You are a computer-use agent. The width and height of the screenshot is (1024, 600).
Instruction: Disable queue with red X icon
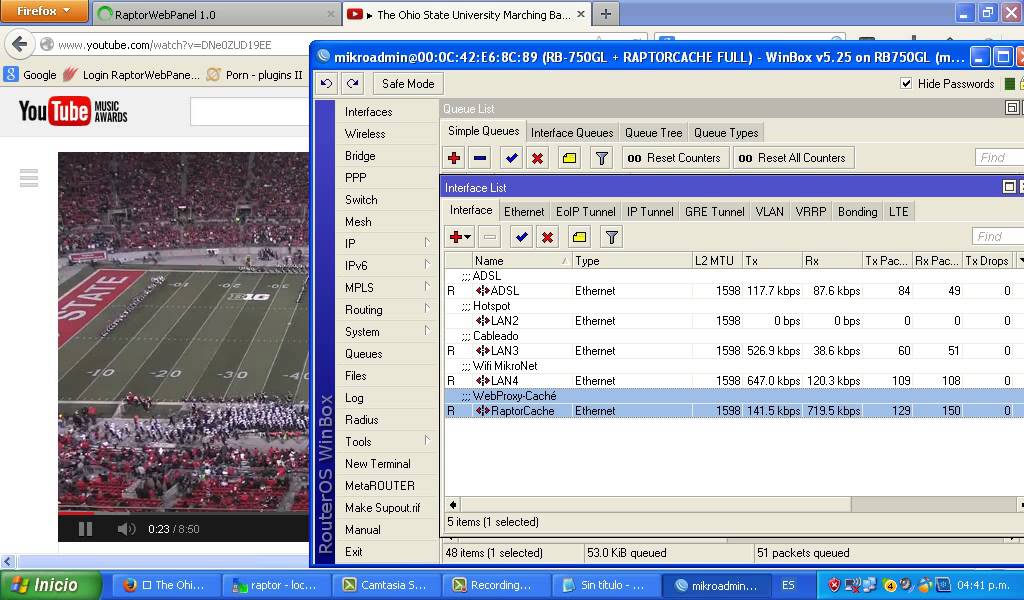click(537, 158)
